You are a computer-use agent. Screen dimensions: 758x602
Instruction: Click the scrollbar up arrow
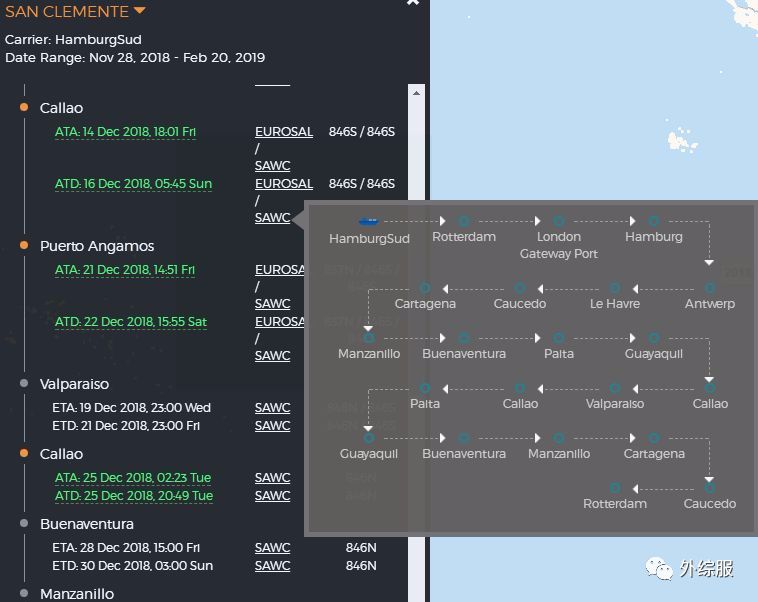point(416,92)
